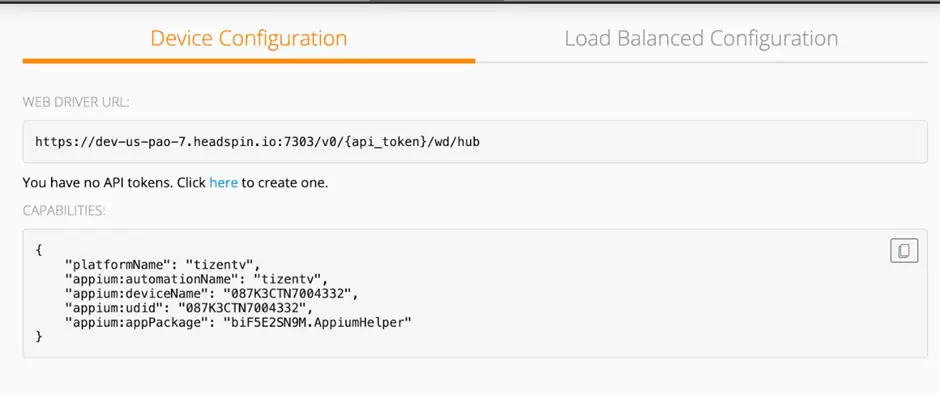
Task: Switch to the Device Configuration tab
Action: 249,38
